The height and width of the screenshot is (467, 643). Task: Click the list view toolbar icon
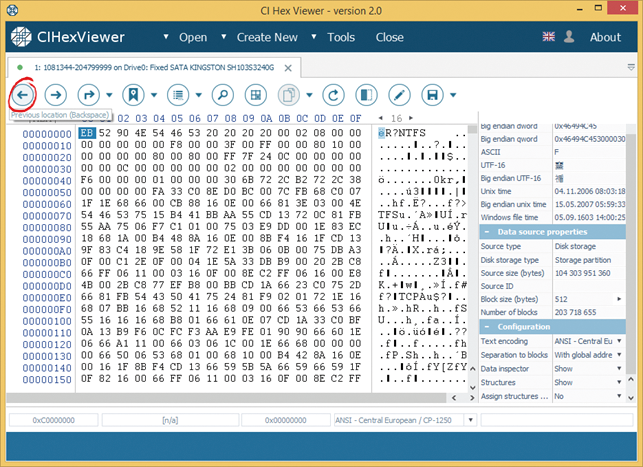[178, 95]
